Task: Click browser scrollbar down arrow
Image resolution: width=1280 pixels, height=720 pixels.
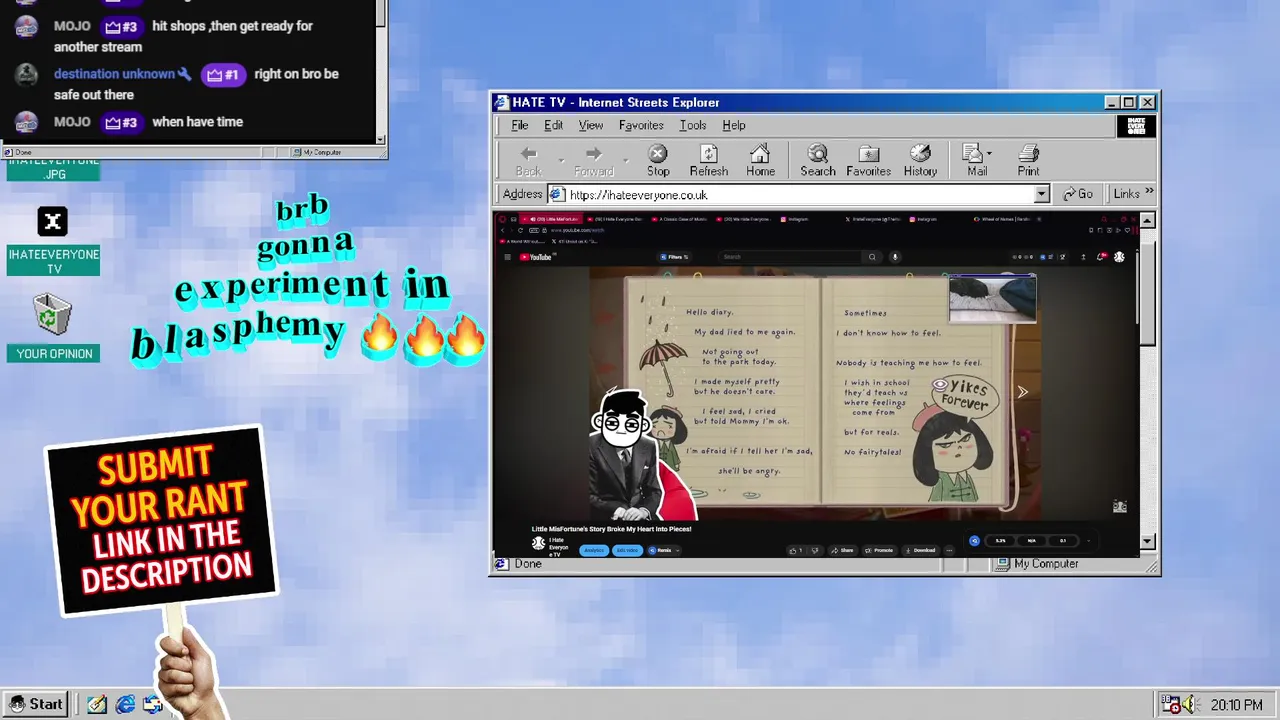Action: (1147, 541)
